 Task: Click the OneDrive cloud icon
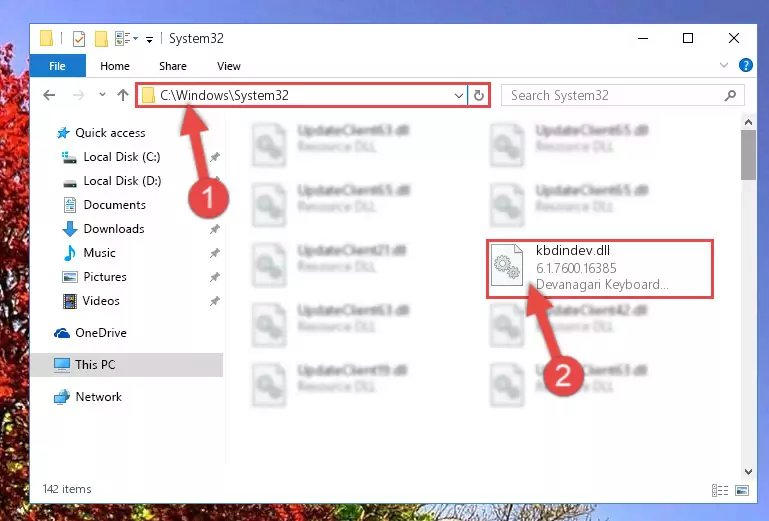pos(62,333)
